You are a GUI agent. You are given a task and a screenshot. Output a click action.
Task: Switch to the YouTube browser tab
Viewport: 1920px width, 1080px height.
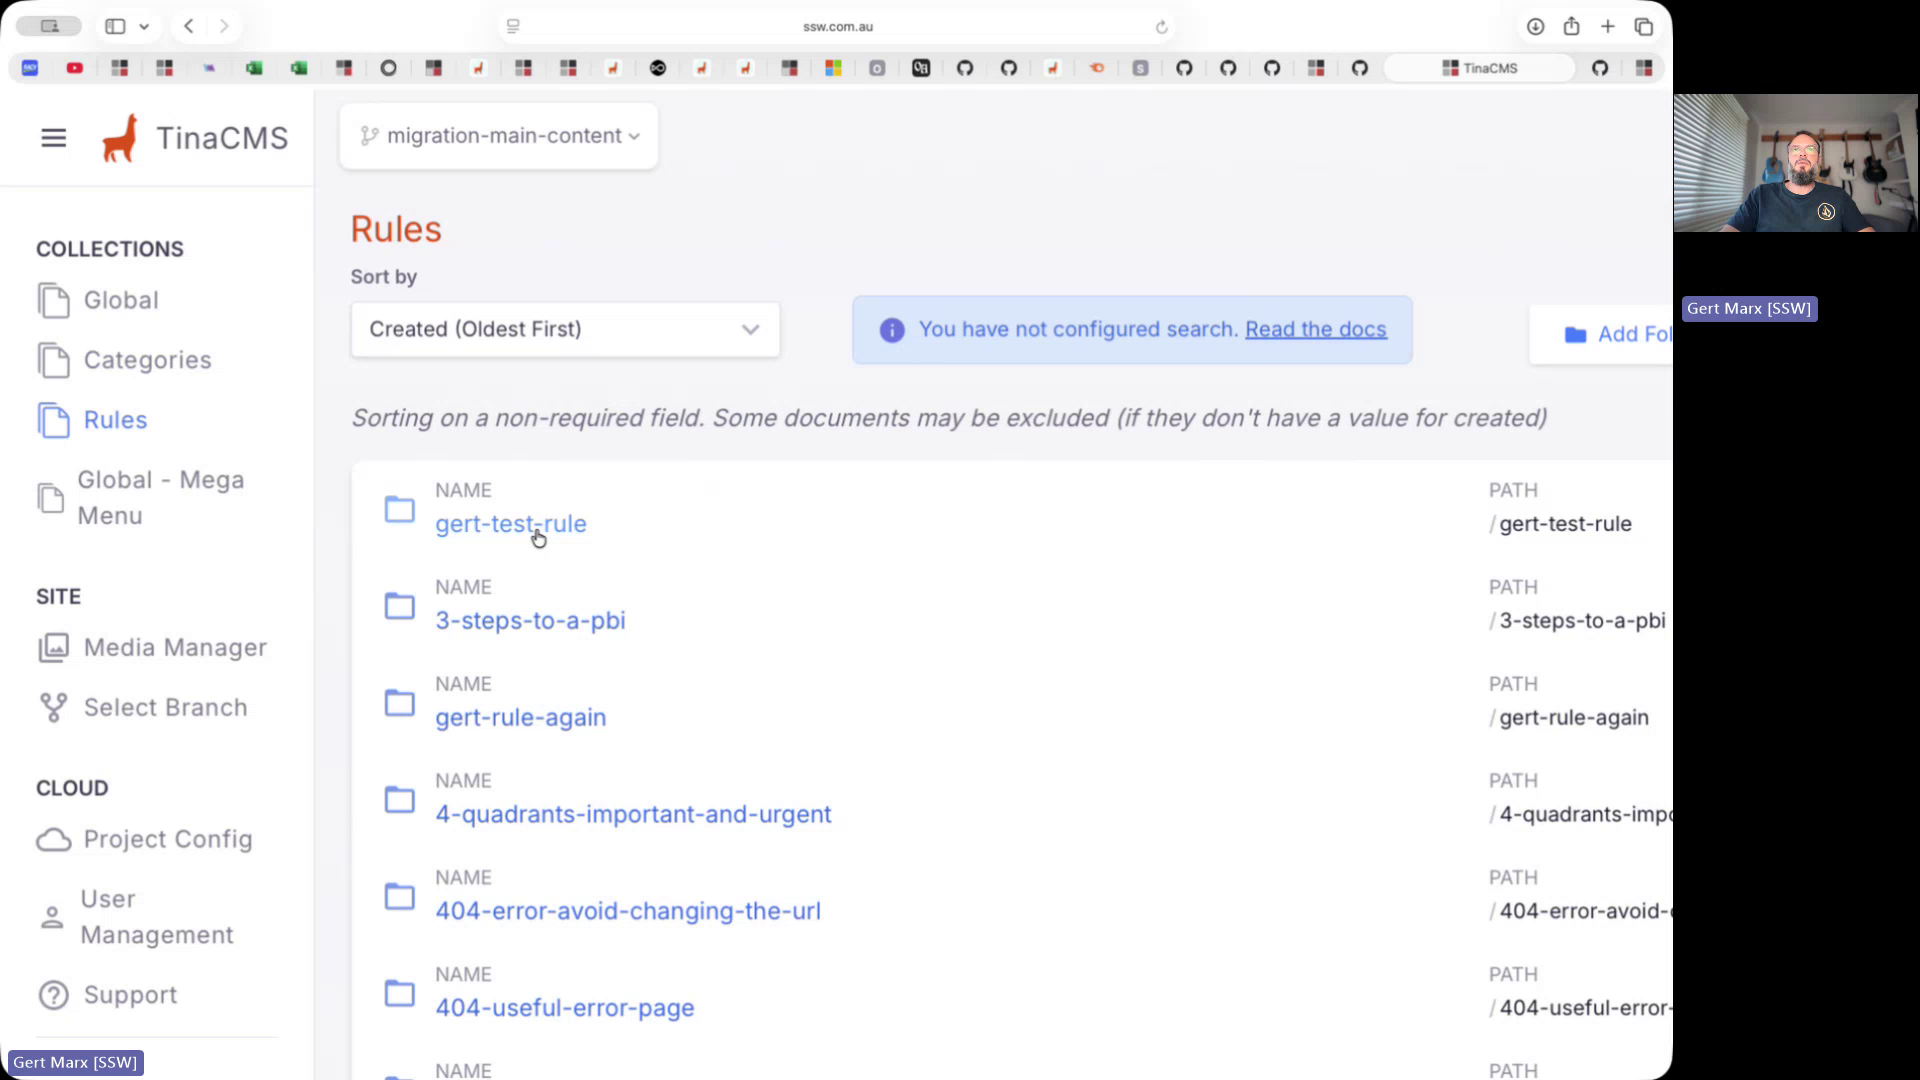click(x=74, y=68)
